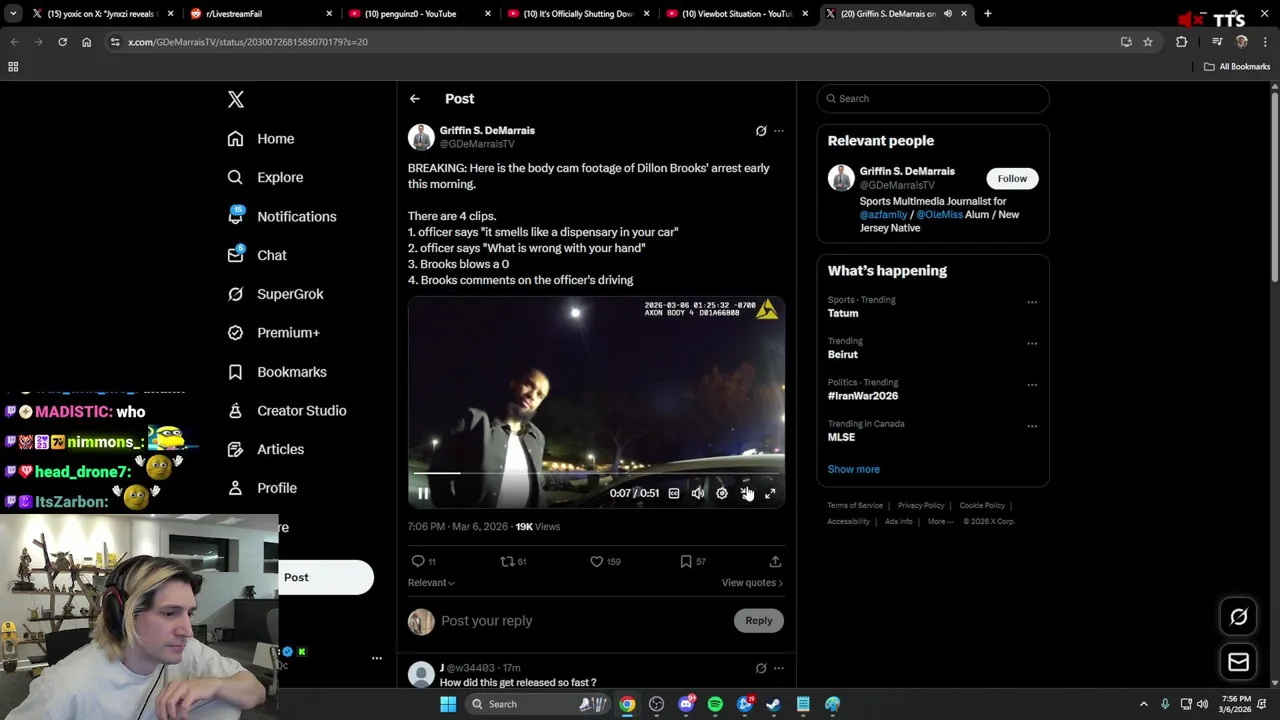Screen dimensions: 1280x720
Task: Open the X logo home link
Action: [x=236, y=99]
